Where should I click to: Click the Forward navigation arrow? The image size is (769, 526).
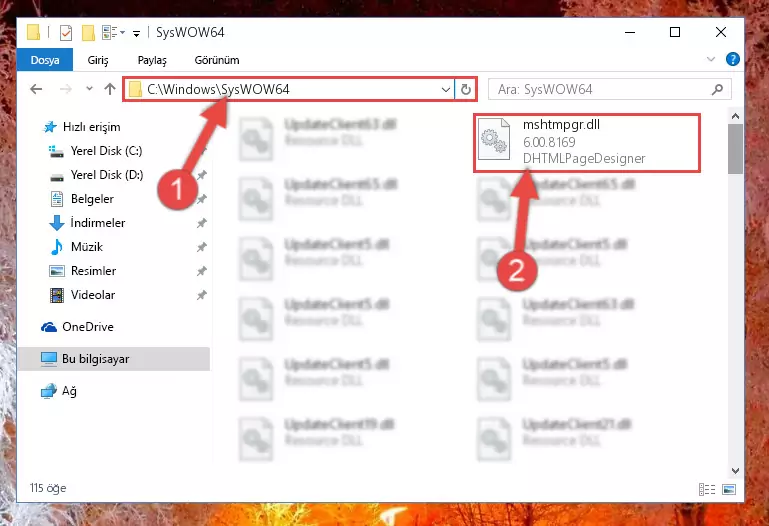pos(65,89)
